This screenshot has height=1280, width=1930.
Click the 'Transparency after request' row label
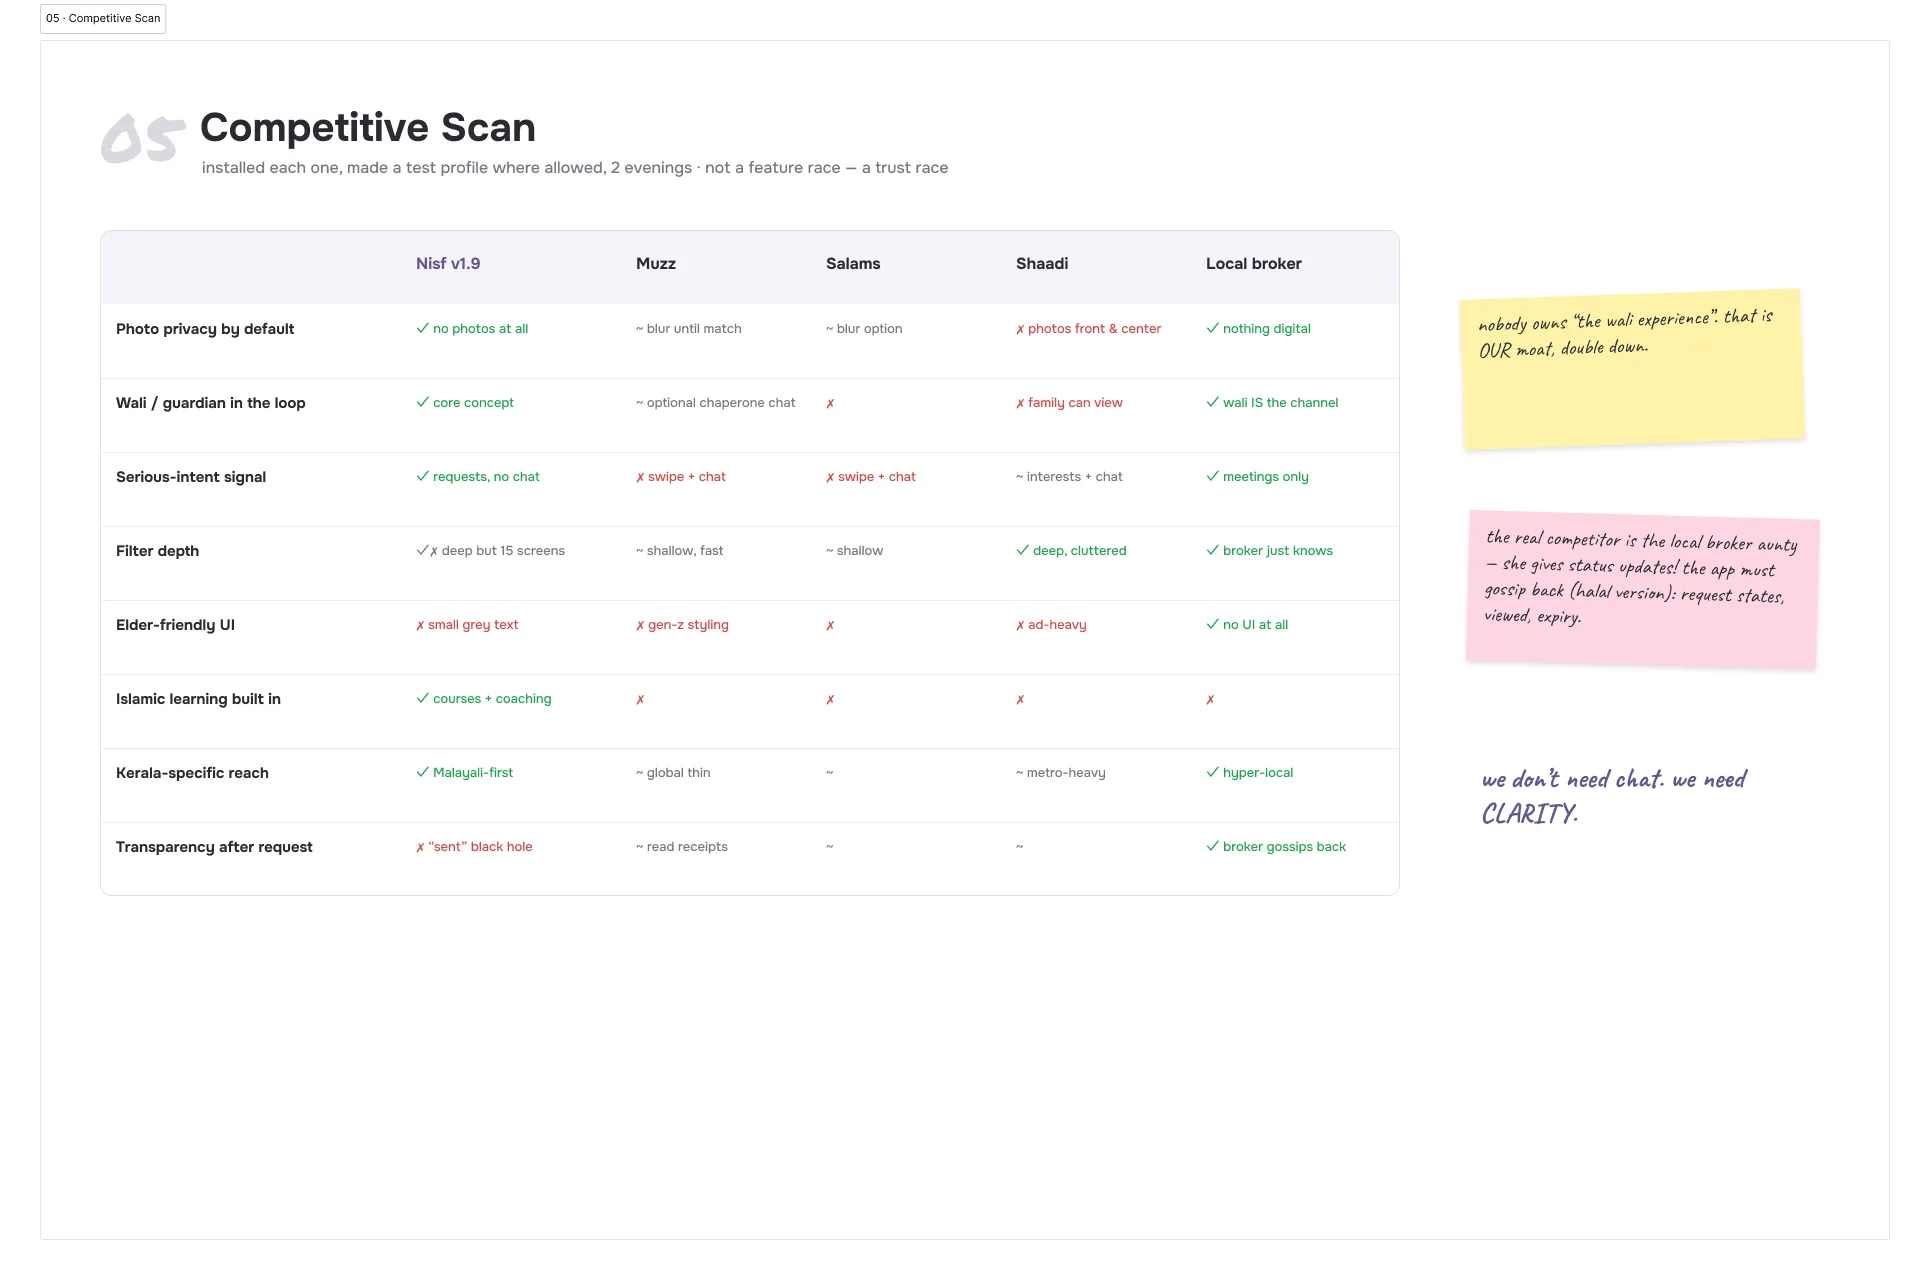(x=214, y=847)
